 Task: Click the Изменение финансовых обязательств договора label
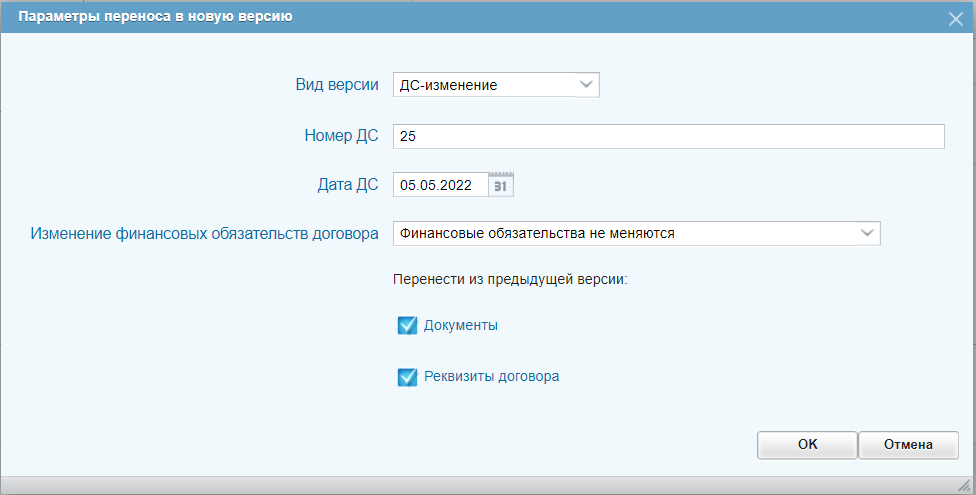pyautogui.click(x=205, y=233)
